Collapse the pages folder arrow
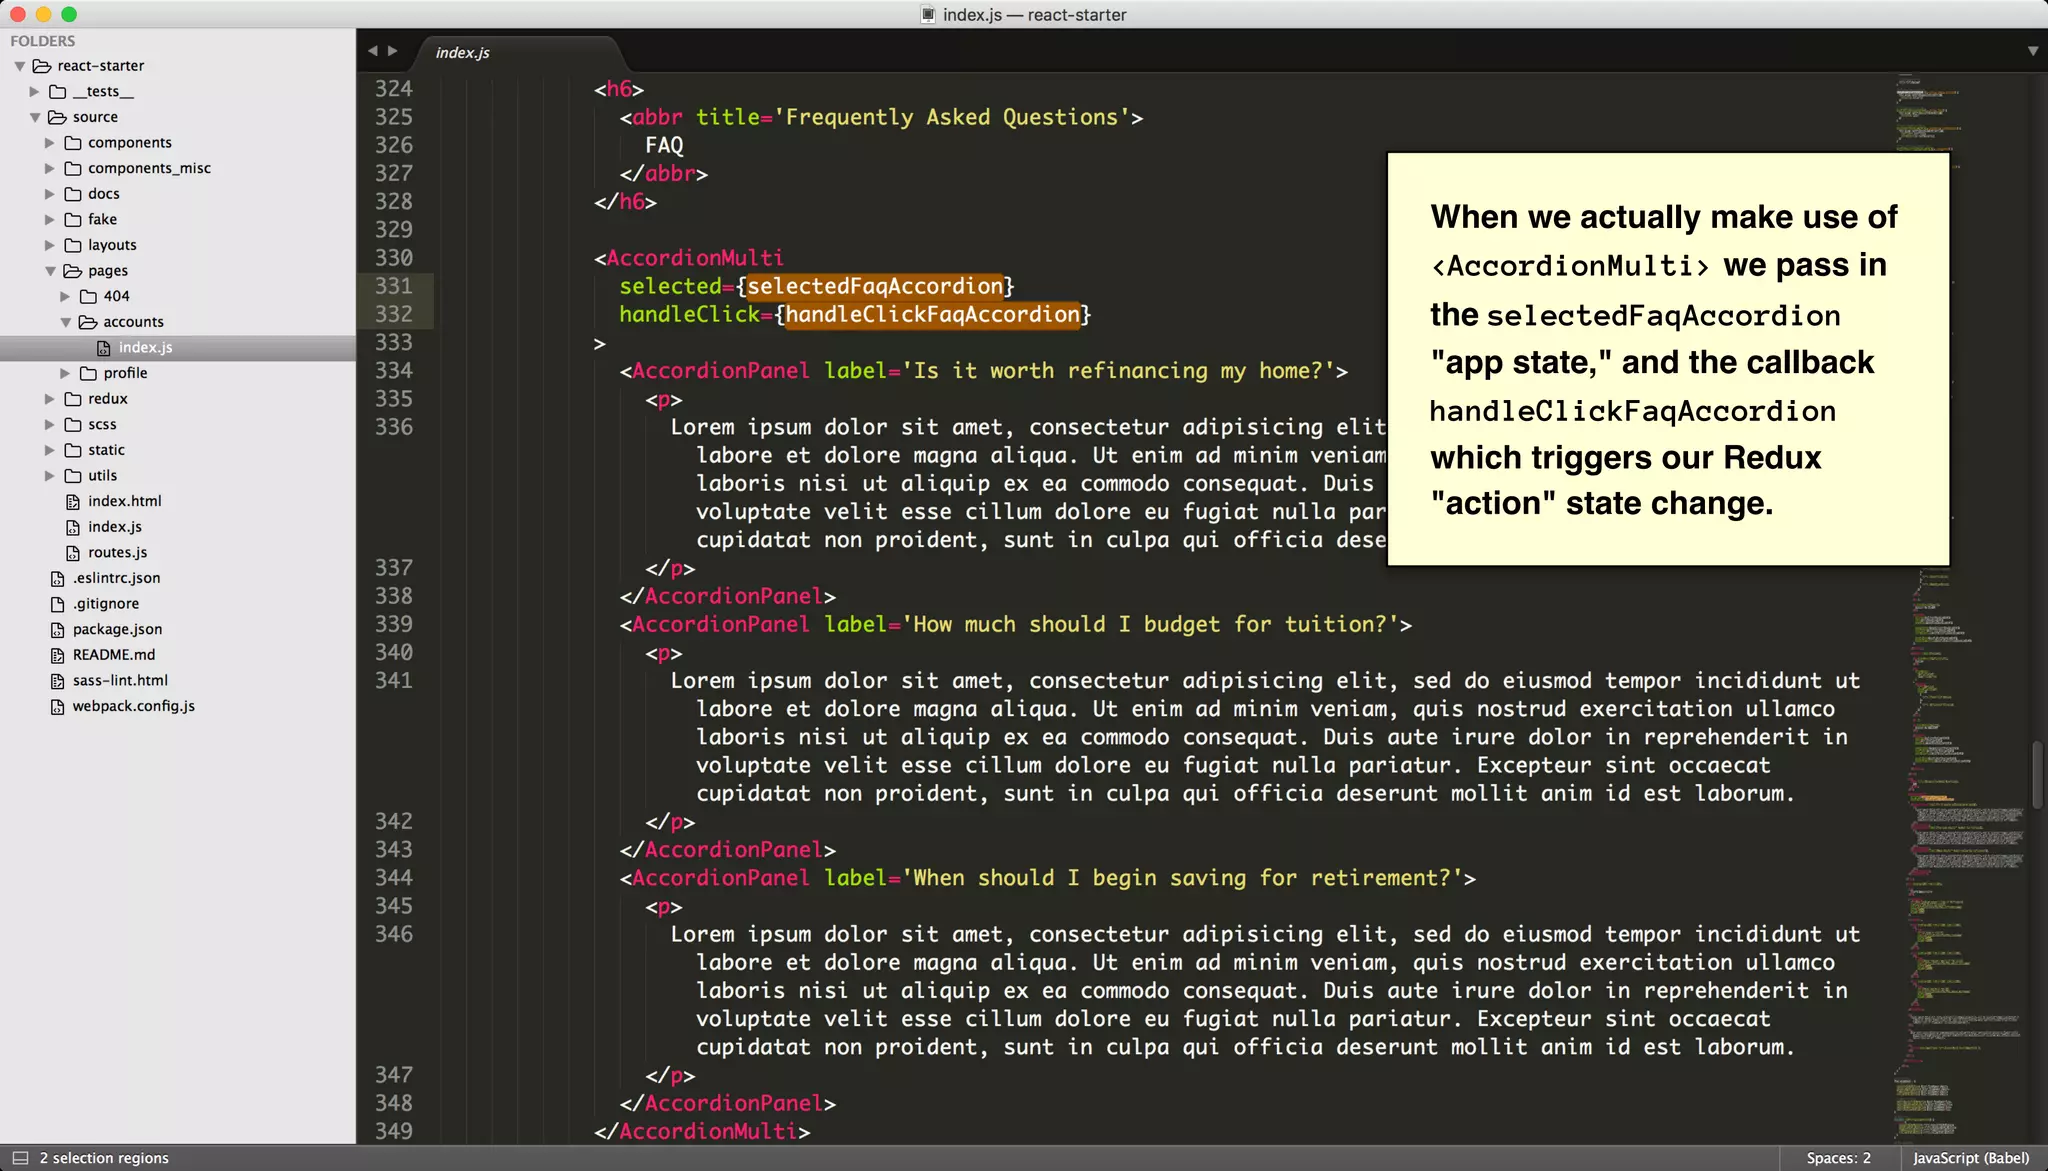The image size is (2048, 1171). (x=50, y=271)
